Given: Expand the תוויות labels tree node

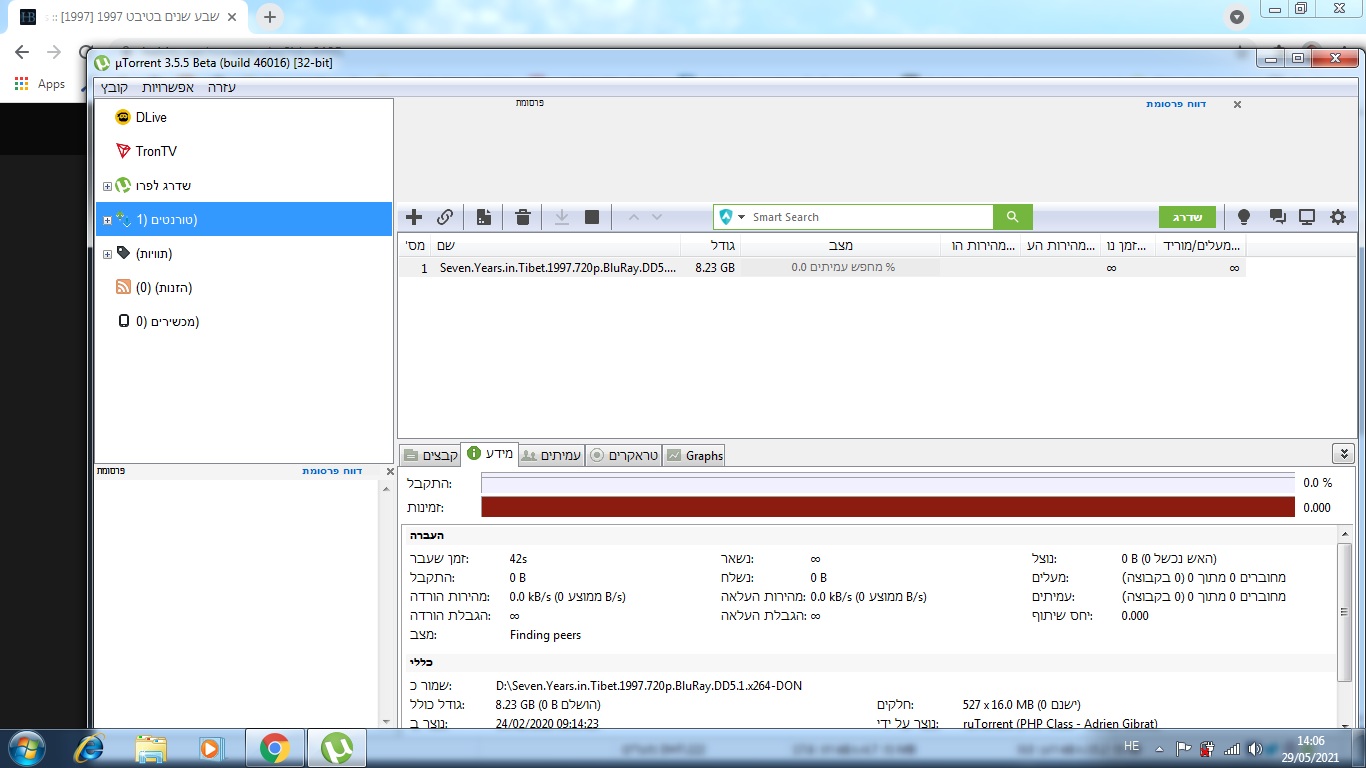Looking at the screenshot, I should click(107, 254).
